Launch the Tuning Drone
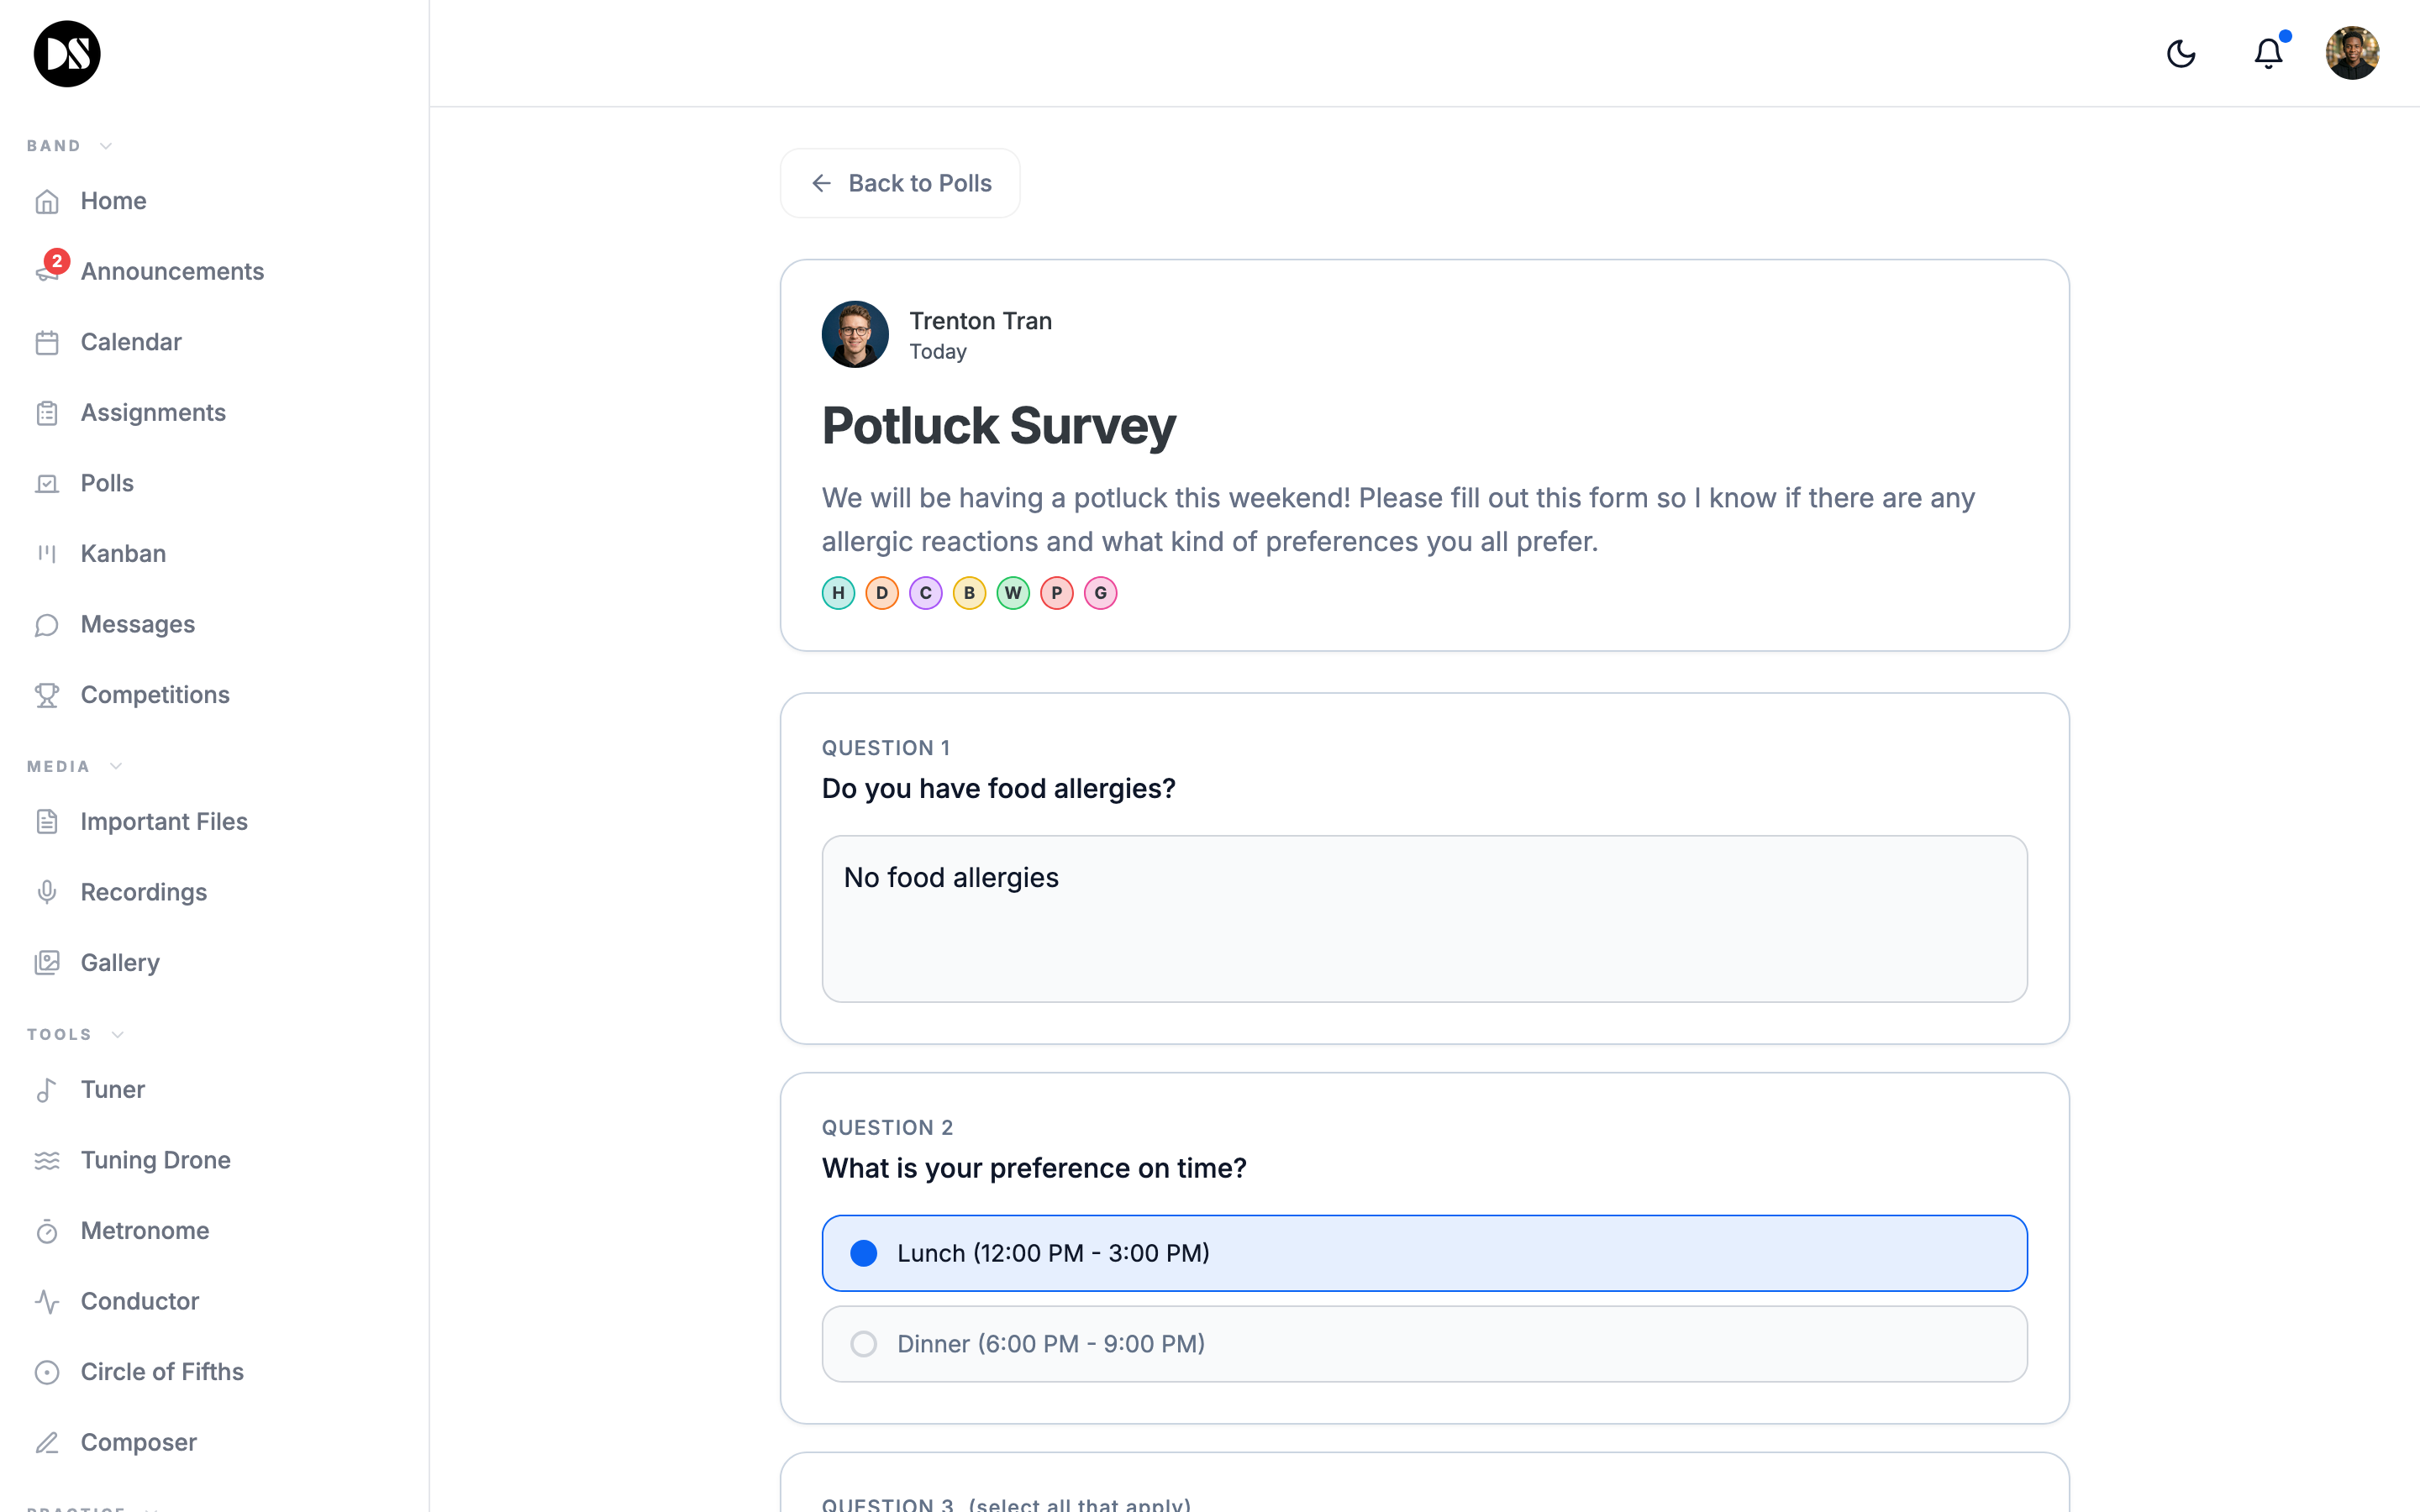This screenshot has width=2420, height=1512. [x=155, y=1160]
